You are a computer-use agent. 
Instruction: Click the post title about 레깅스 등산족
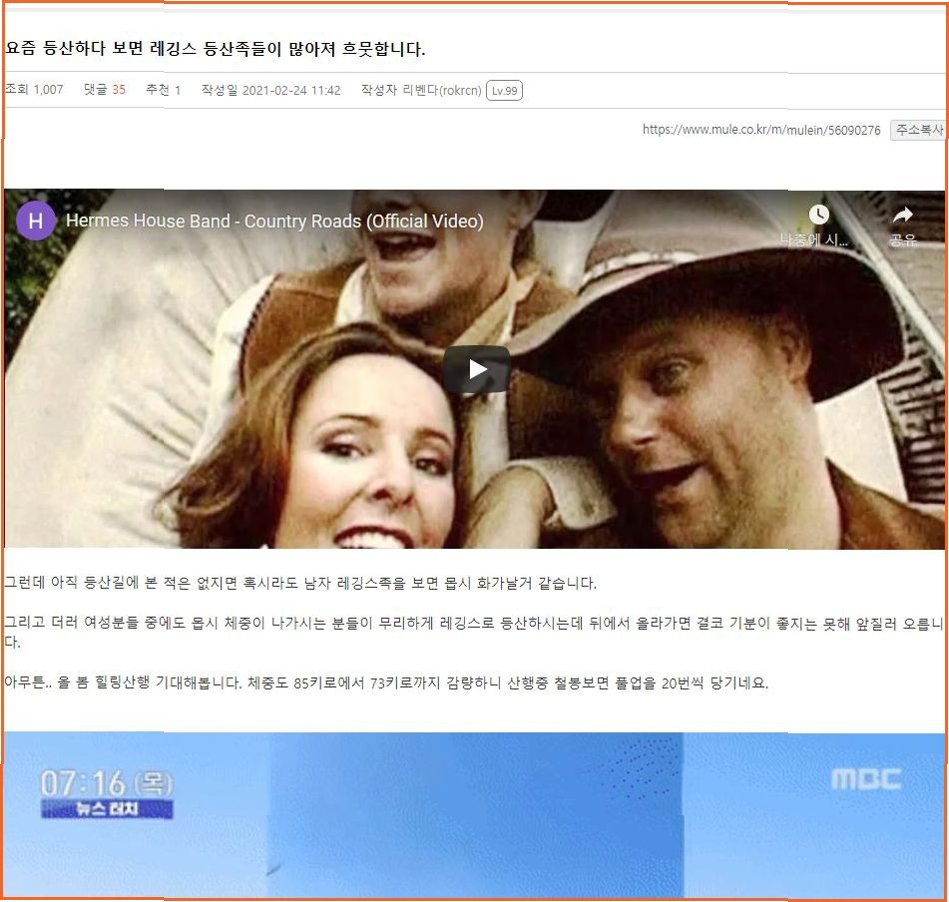pyautogui.click(x=215, y=48)
